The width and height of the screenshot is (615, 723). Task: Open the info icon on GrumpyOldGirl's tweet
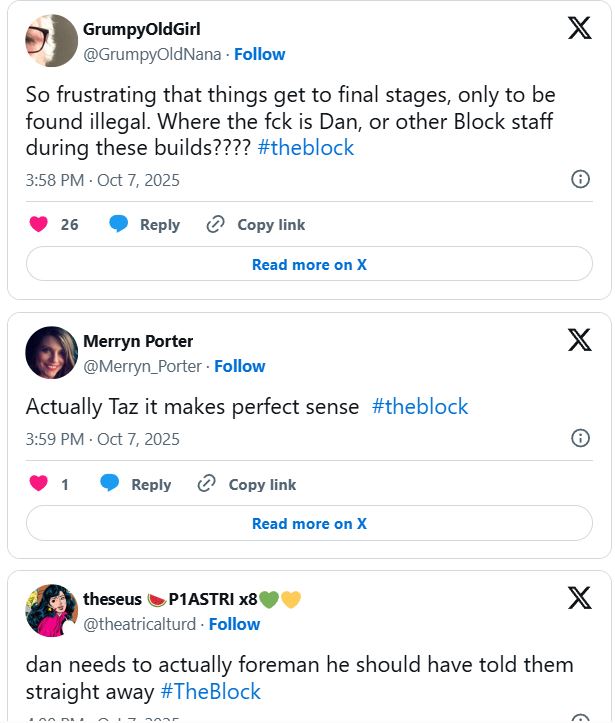[x=579, y=179]
